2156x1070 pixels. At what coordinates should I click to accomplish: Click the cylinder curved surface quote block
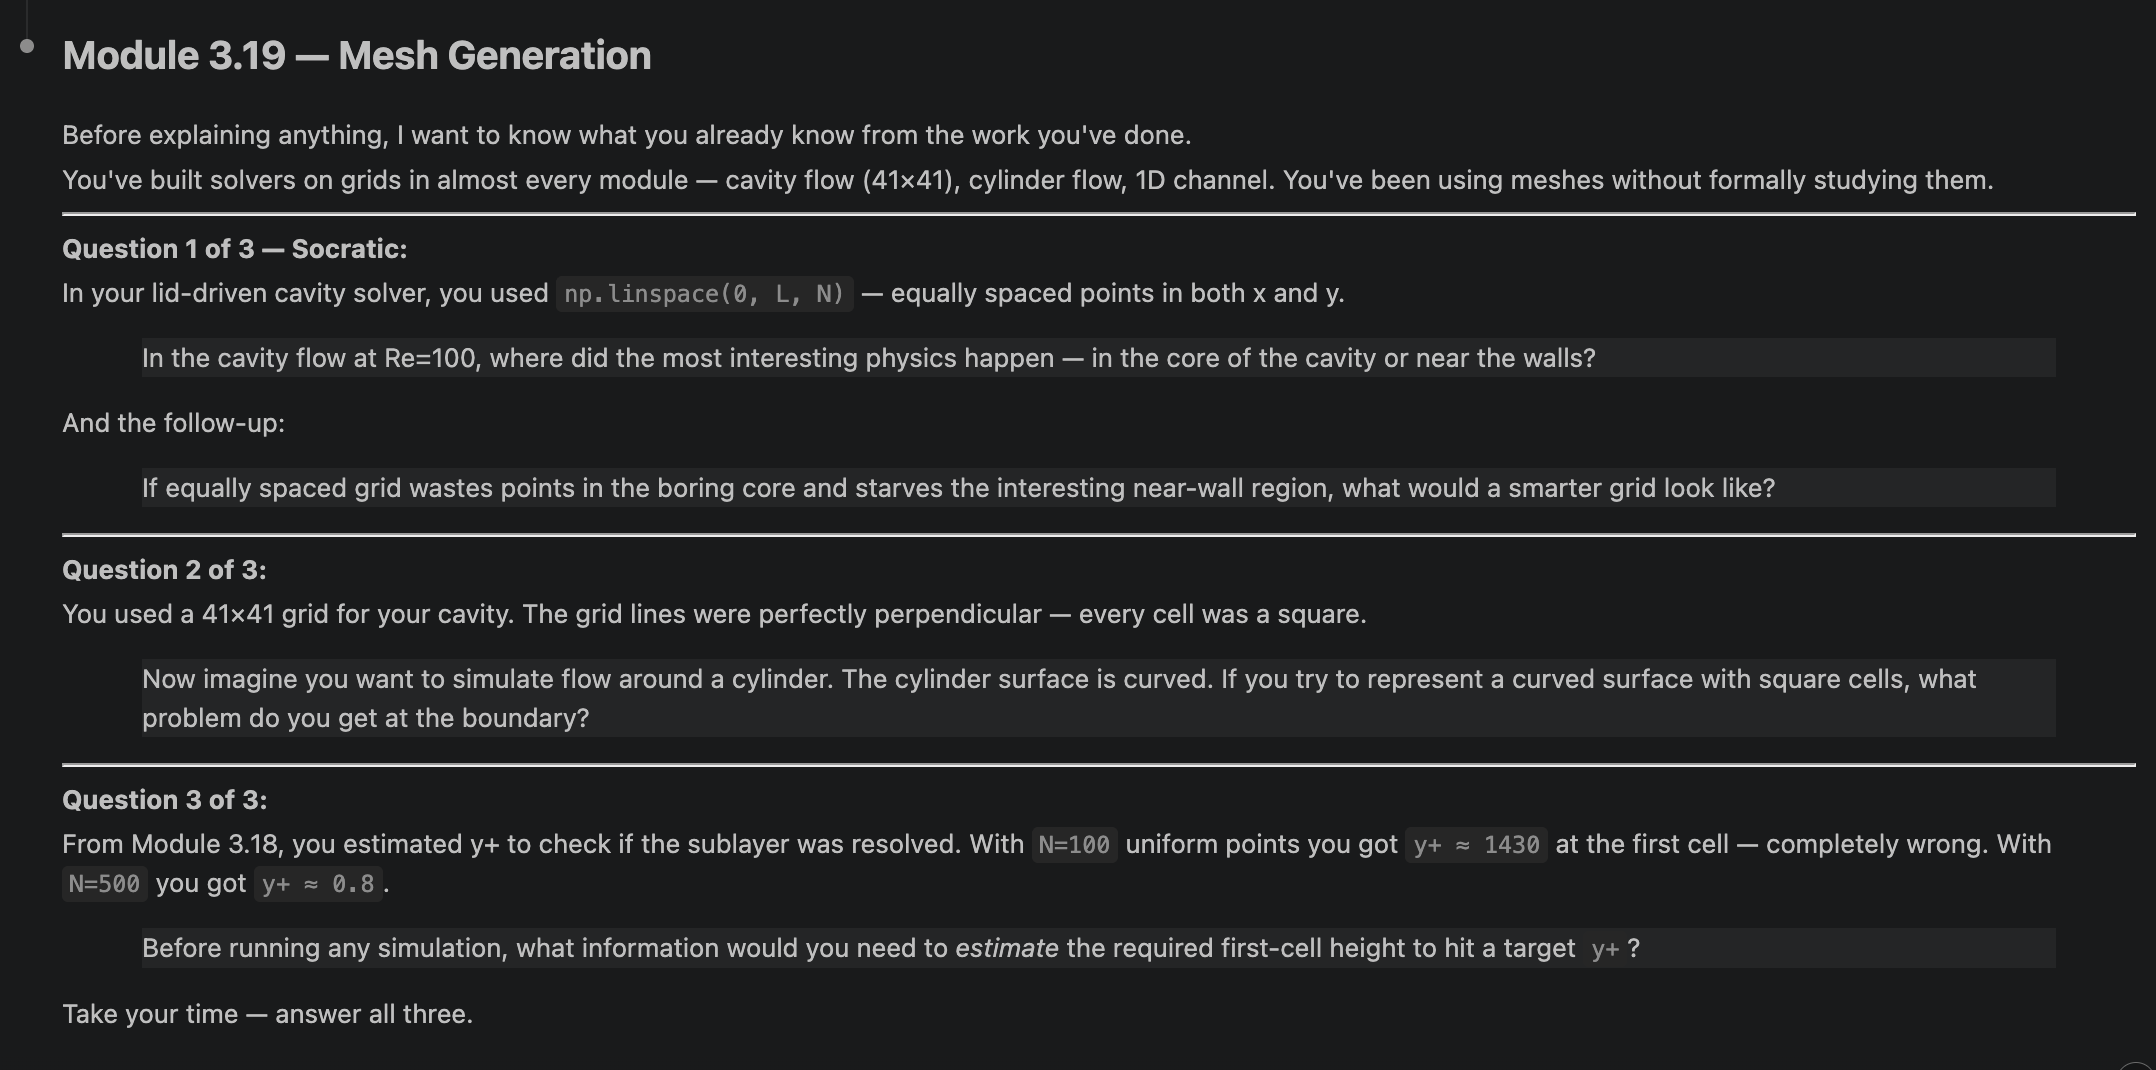[x=1098, y=698]
